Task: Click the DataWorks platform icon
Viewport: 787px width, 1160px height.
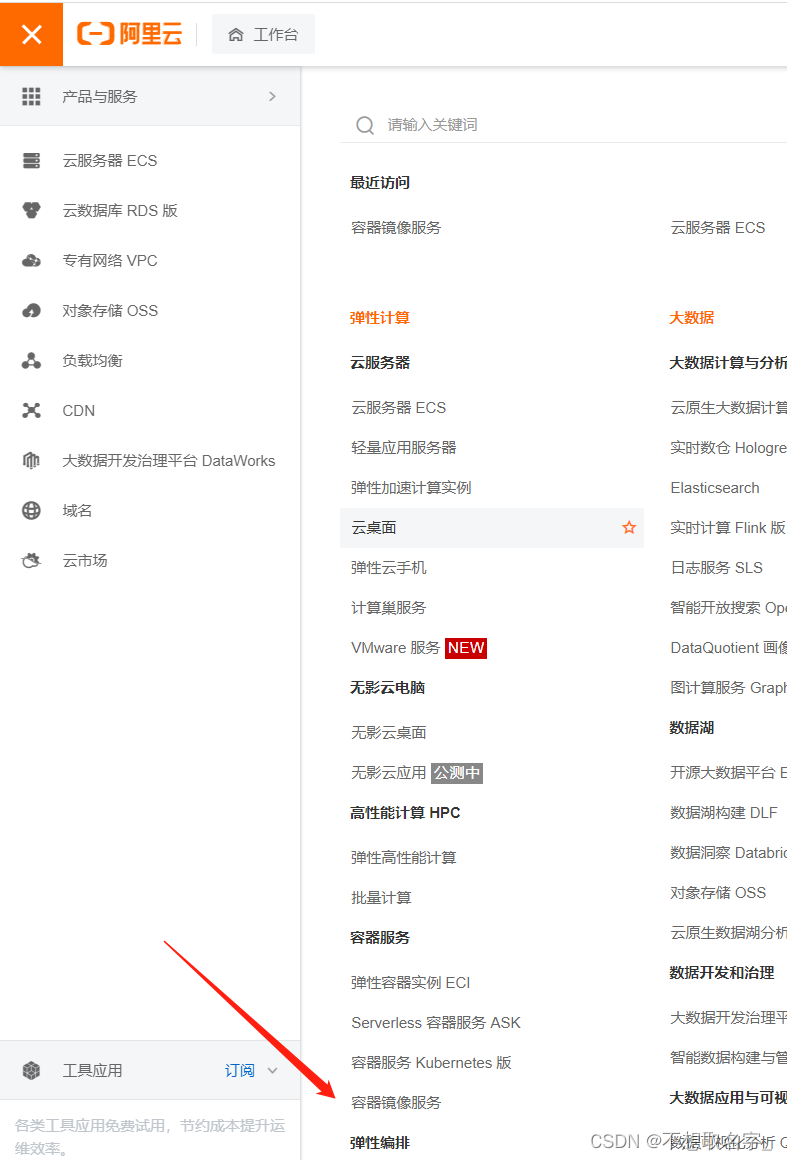Action: 31,460
